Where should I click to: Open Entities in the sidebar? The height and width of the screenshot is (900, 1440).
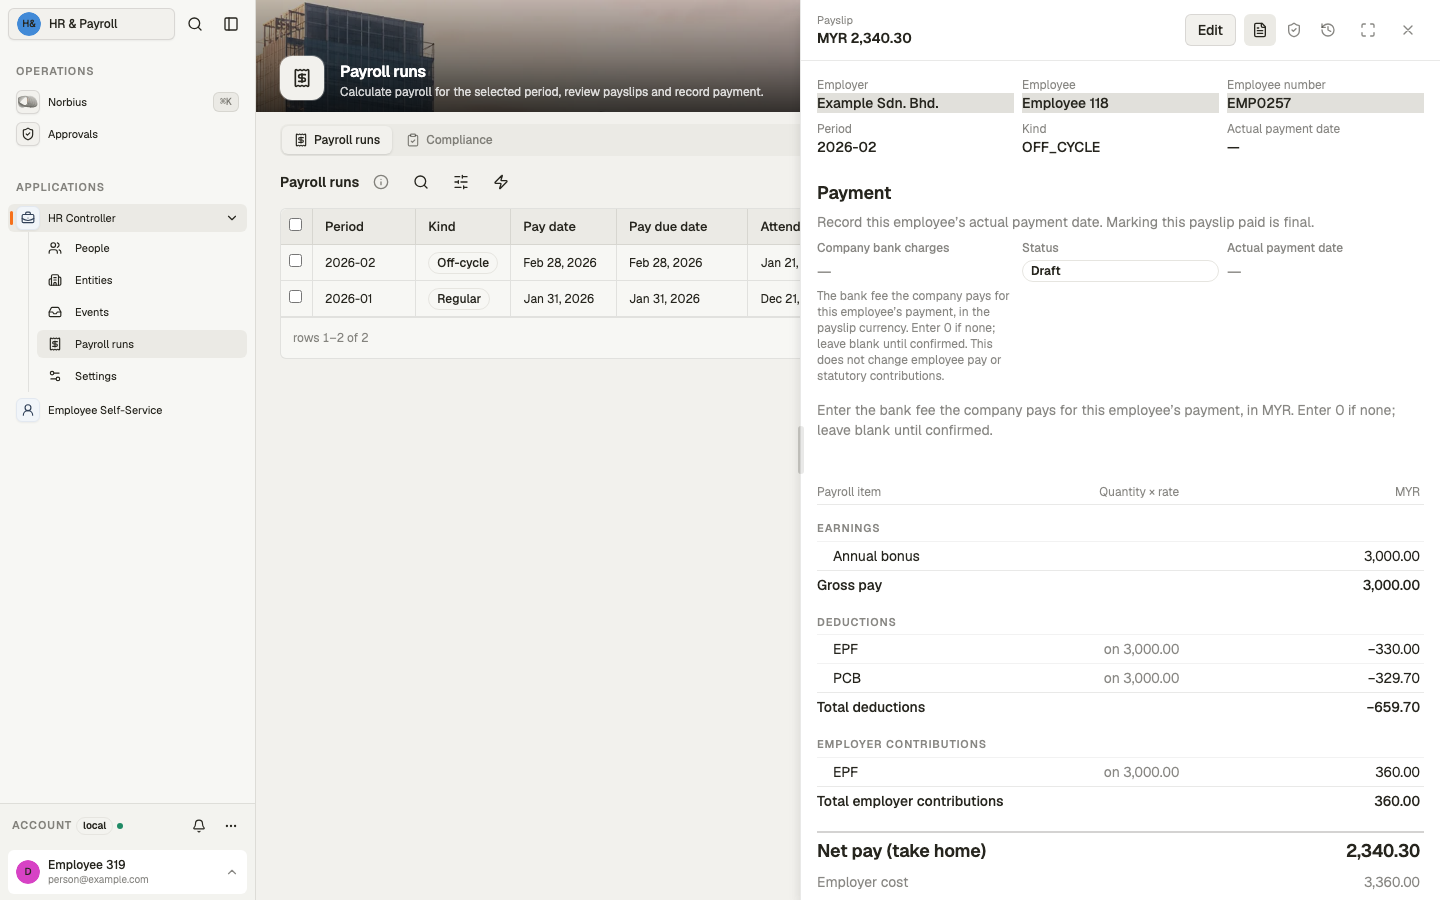(142, 280)
